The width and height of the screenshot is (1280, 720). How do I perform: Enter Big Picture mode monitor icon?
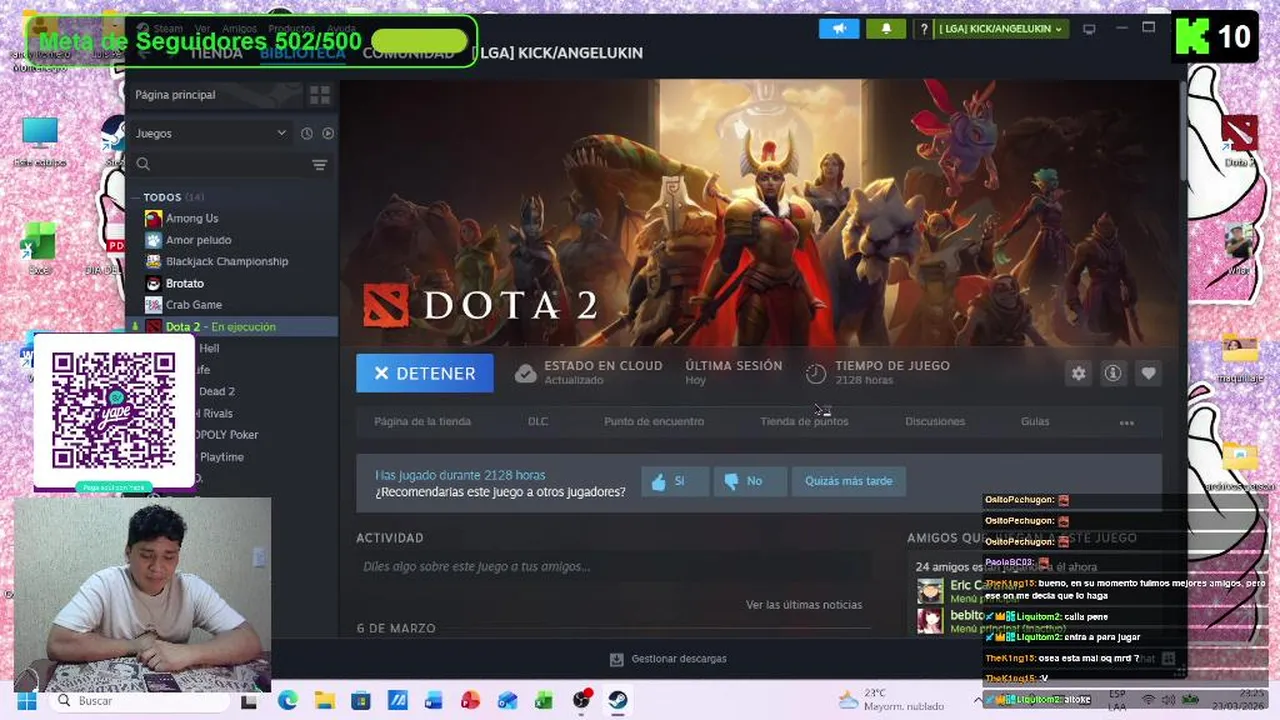(1089, 29)
